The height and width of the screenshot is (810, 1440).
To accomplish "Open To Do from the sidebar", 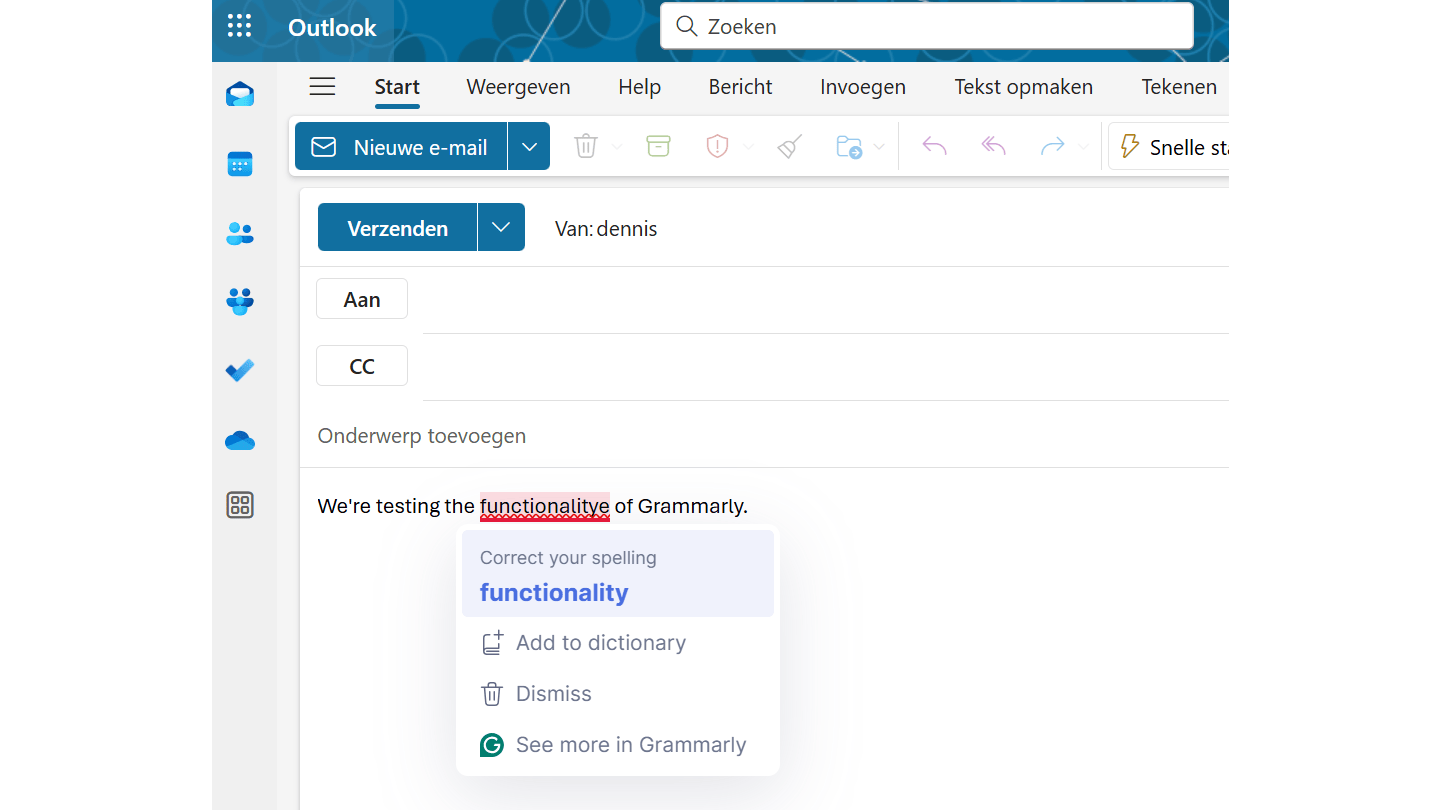I will pos(240,370).
